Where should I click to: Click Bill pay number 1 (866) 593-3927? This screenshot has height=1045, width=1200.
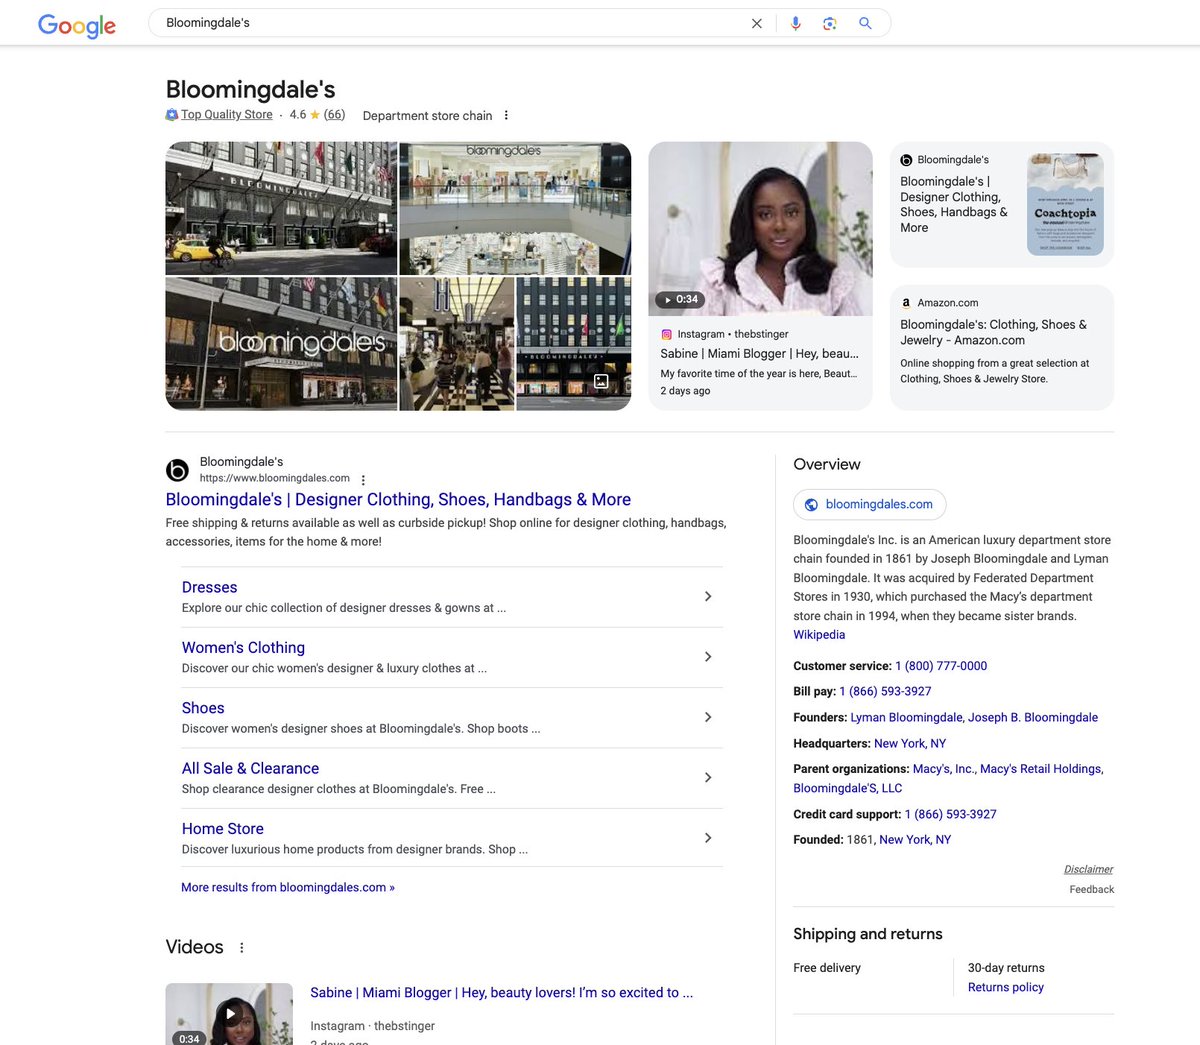click(885, 691)
